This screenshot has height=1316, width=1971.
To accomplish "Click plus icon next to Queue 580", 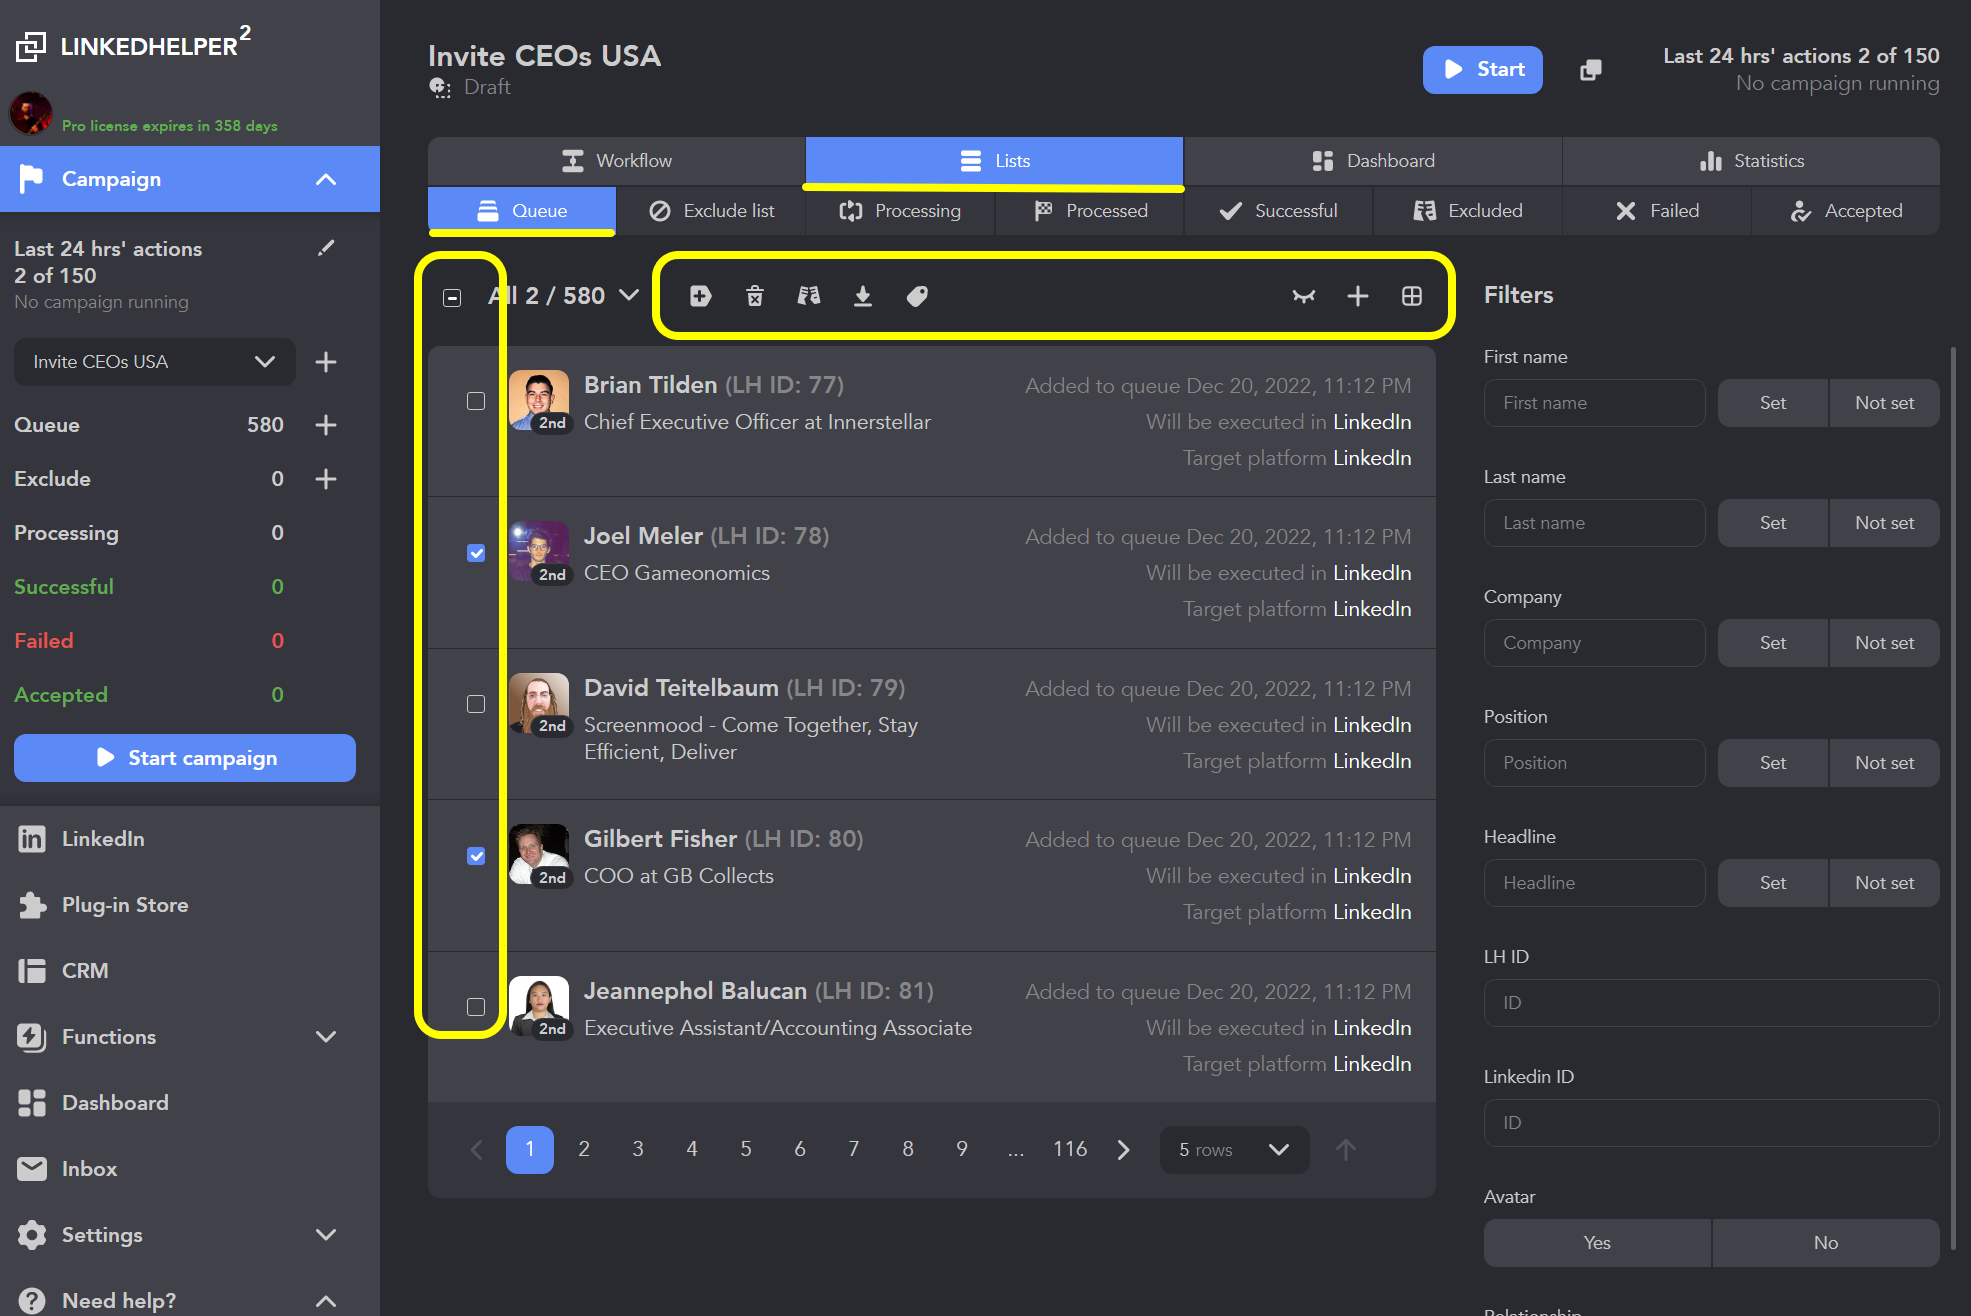I will coord(326,425).
